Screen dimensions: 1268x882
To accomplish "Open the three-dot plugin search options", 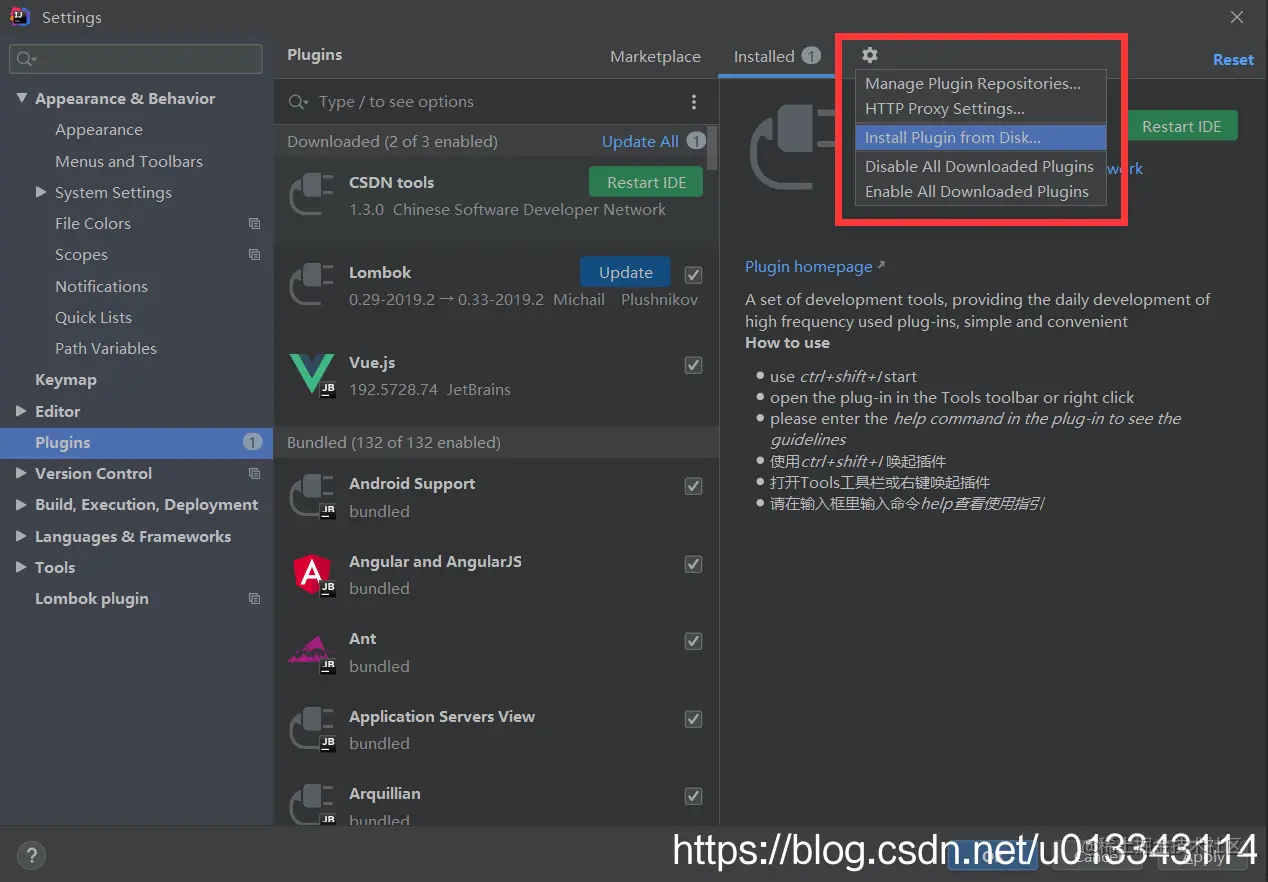I will point(694,102).
